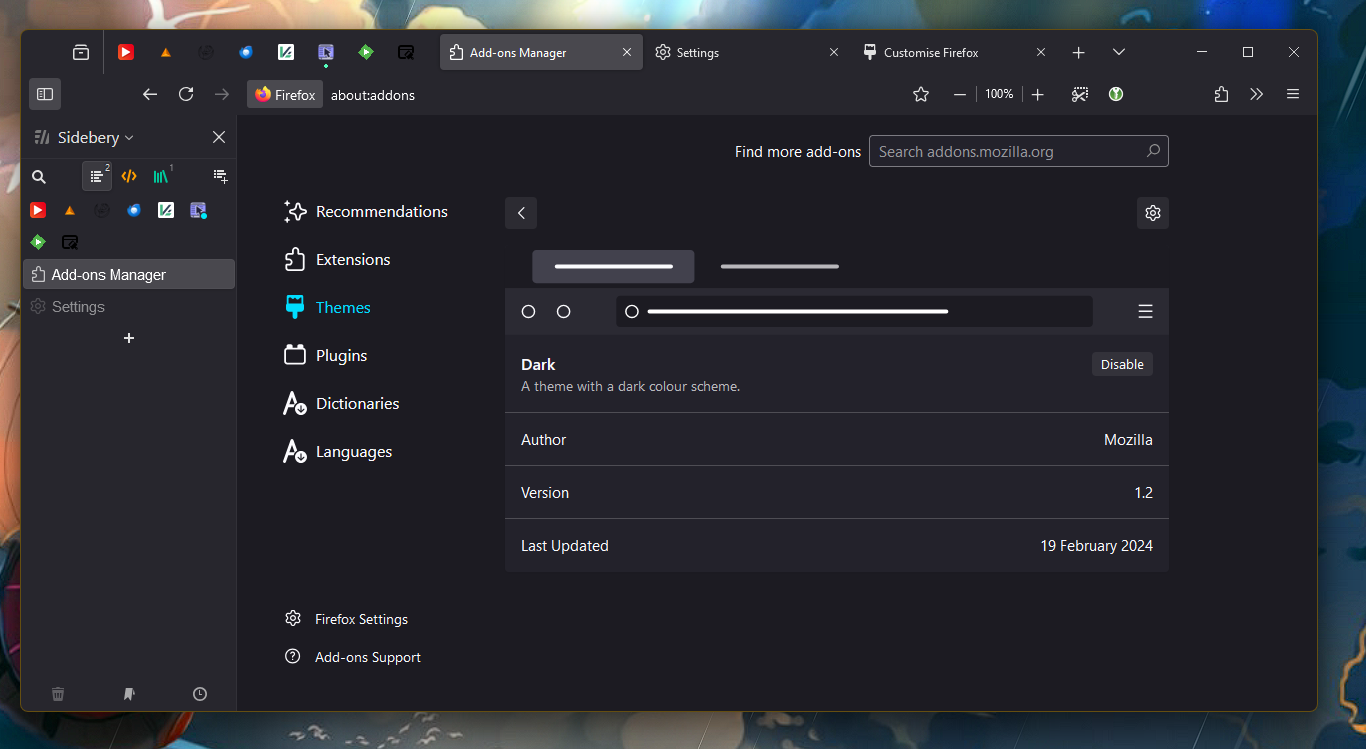
Task: Open Firefox View from the tab bar
Action: (x=81, y=52)
